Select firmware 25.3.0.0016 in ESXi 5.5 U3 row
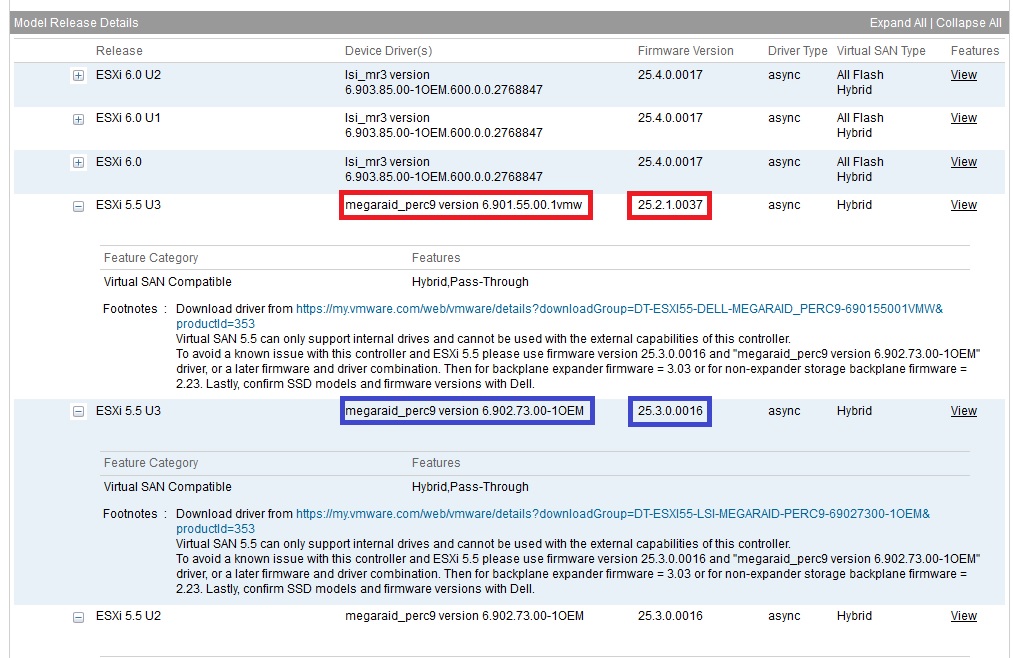This screenshot has width=1013, height=658. (670, 411)
